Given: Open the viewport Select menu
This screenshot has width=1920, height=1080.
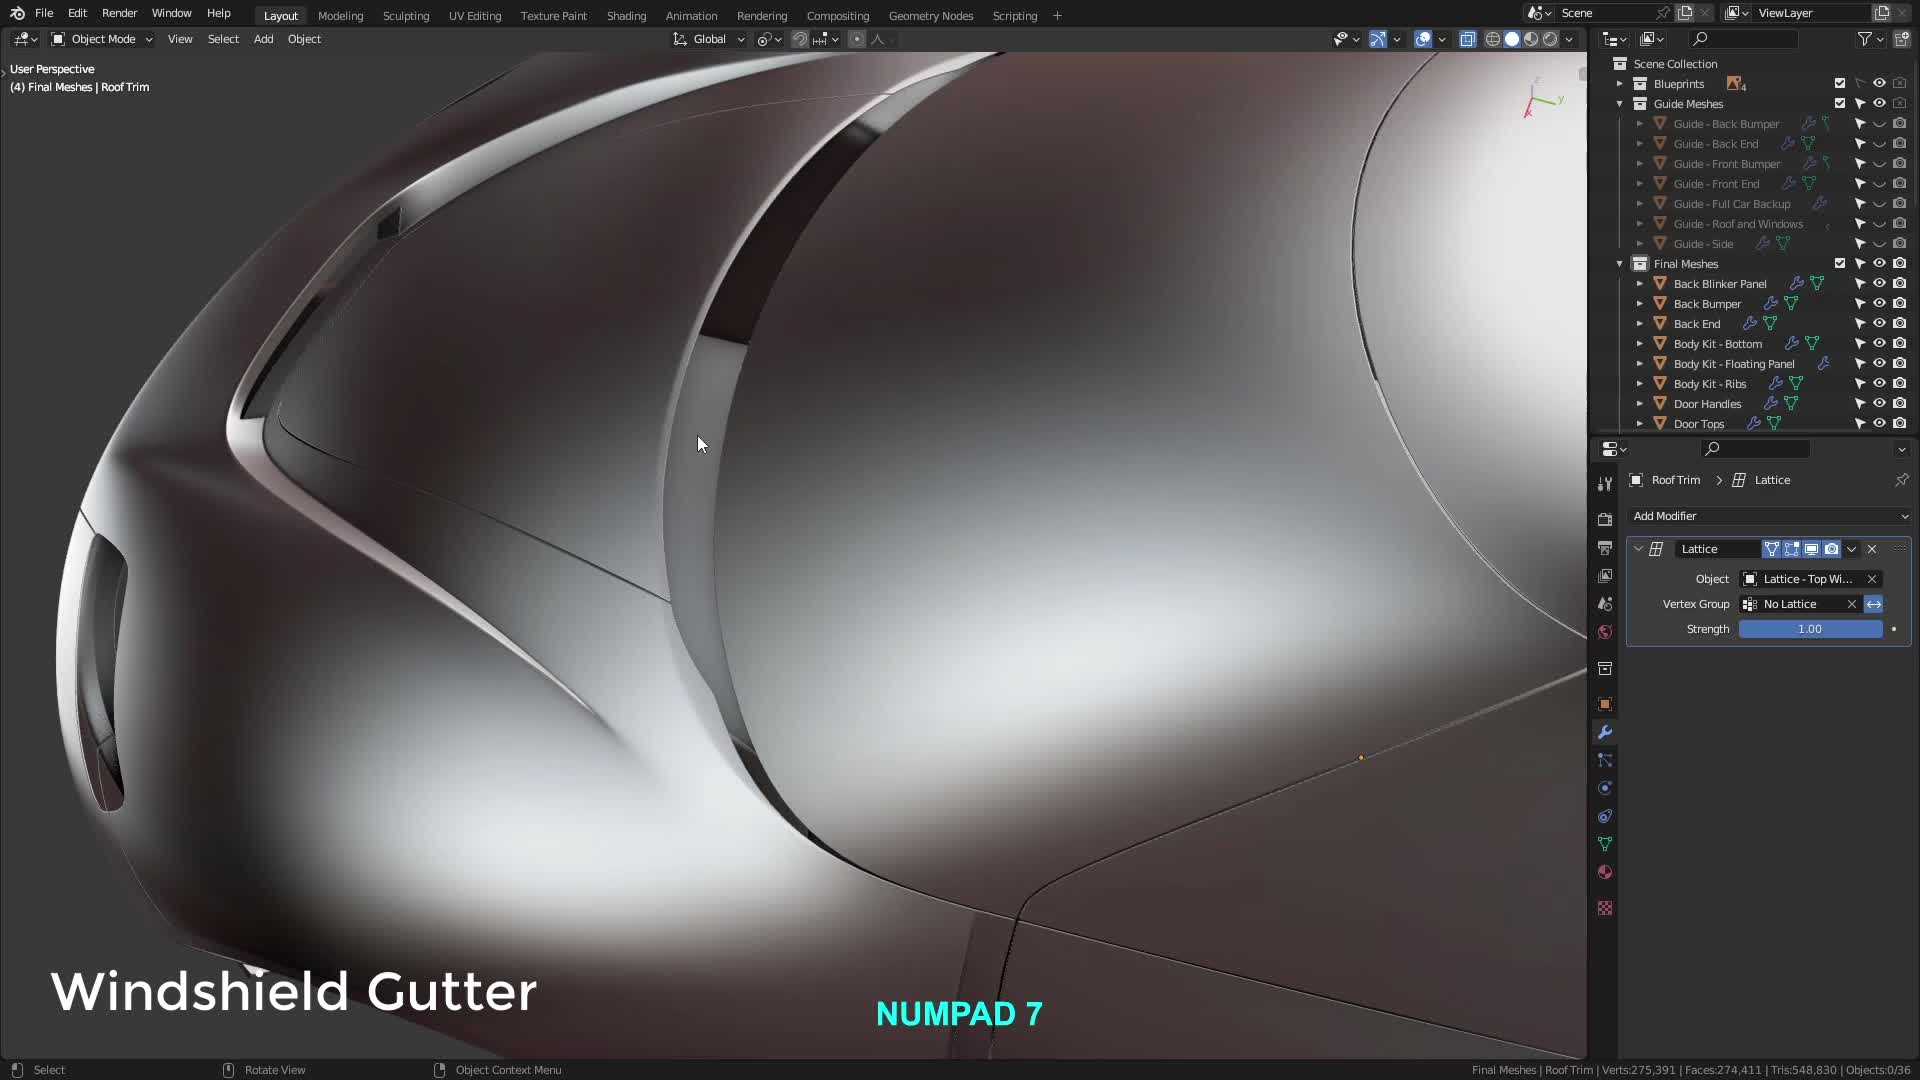Looking at the screenshot, I should [223, 39].
